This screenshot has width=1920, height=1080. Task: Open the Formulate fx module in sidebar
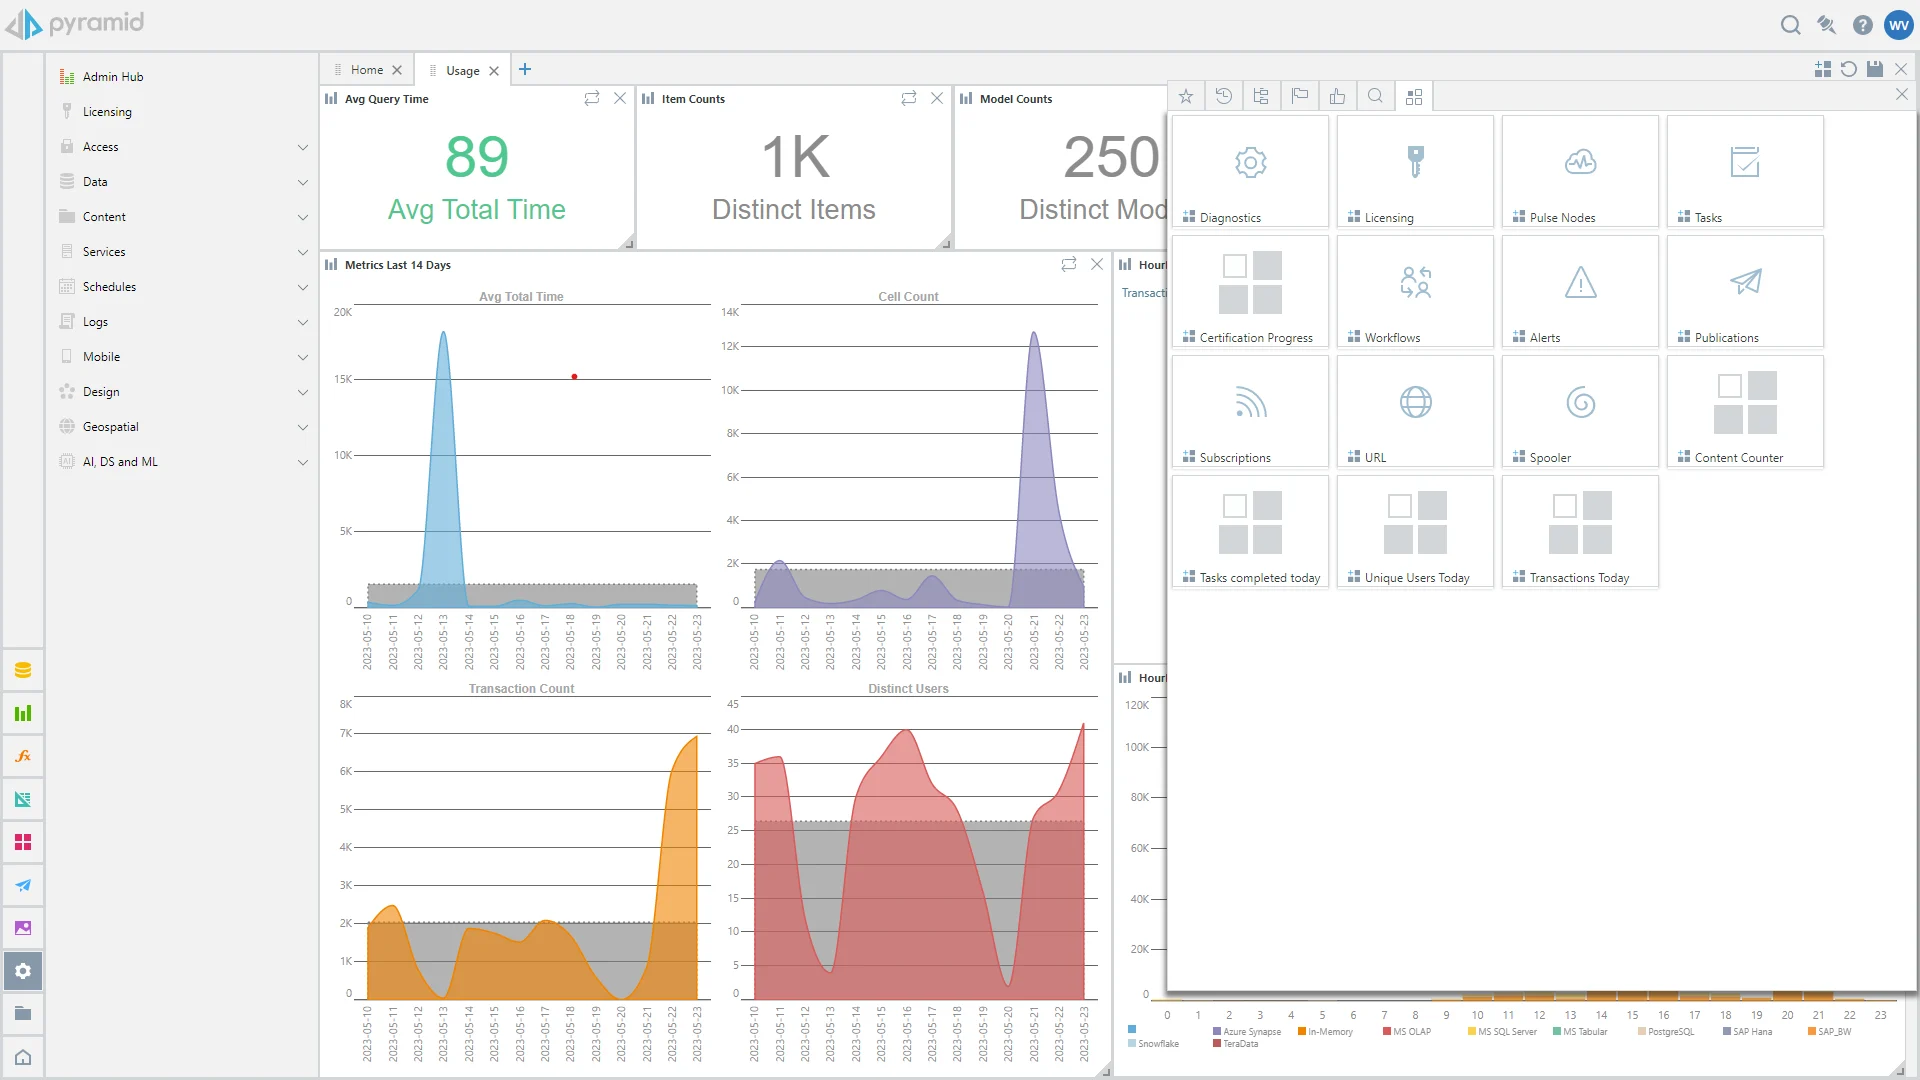[23, 757]
